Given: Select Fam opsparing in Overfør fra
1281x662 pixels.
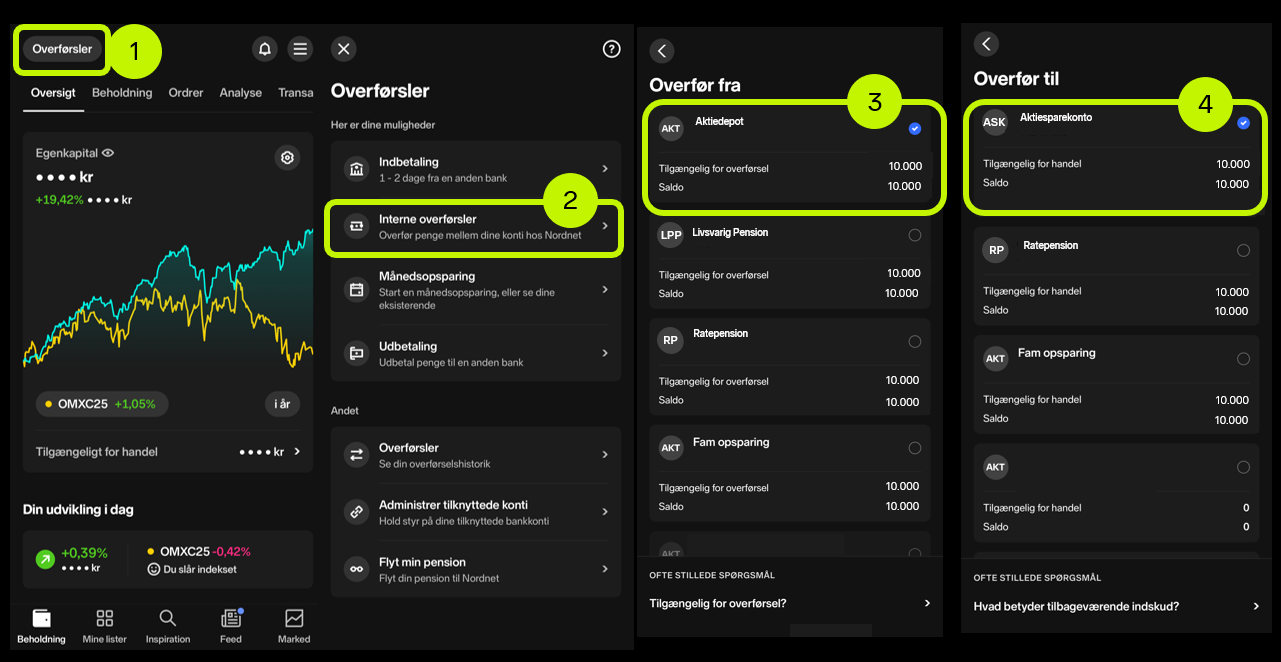Looking at the screenshot, I should coord(914,448).
